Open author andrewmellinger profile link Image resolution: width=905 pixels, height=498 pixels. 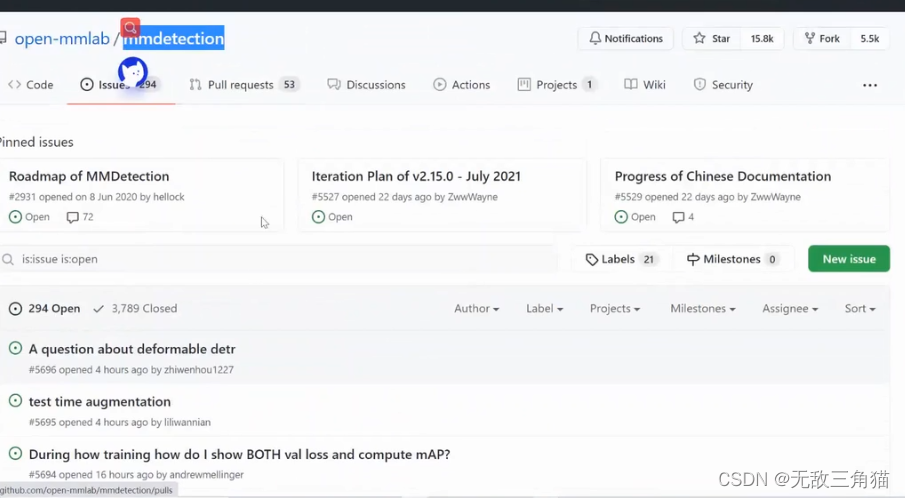coord(207,475)
